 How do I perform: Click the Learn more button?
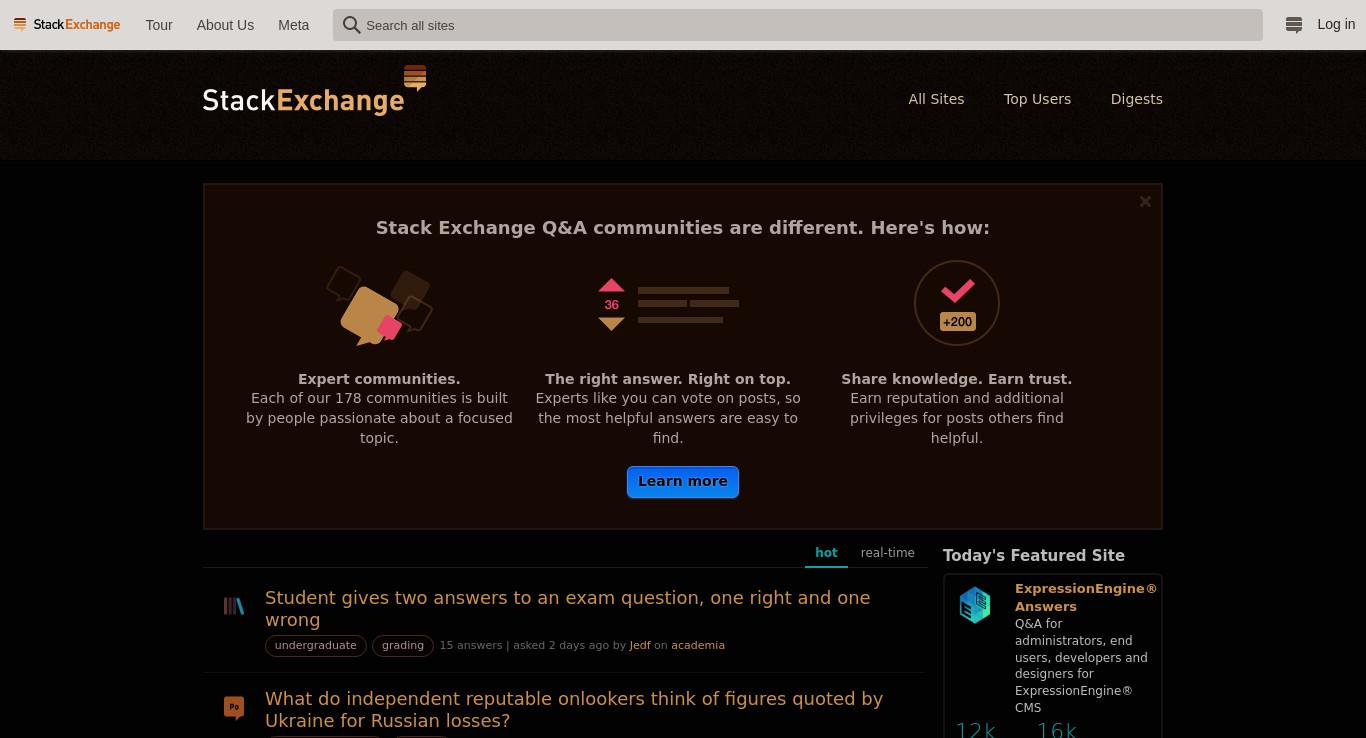click(683, 482)
